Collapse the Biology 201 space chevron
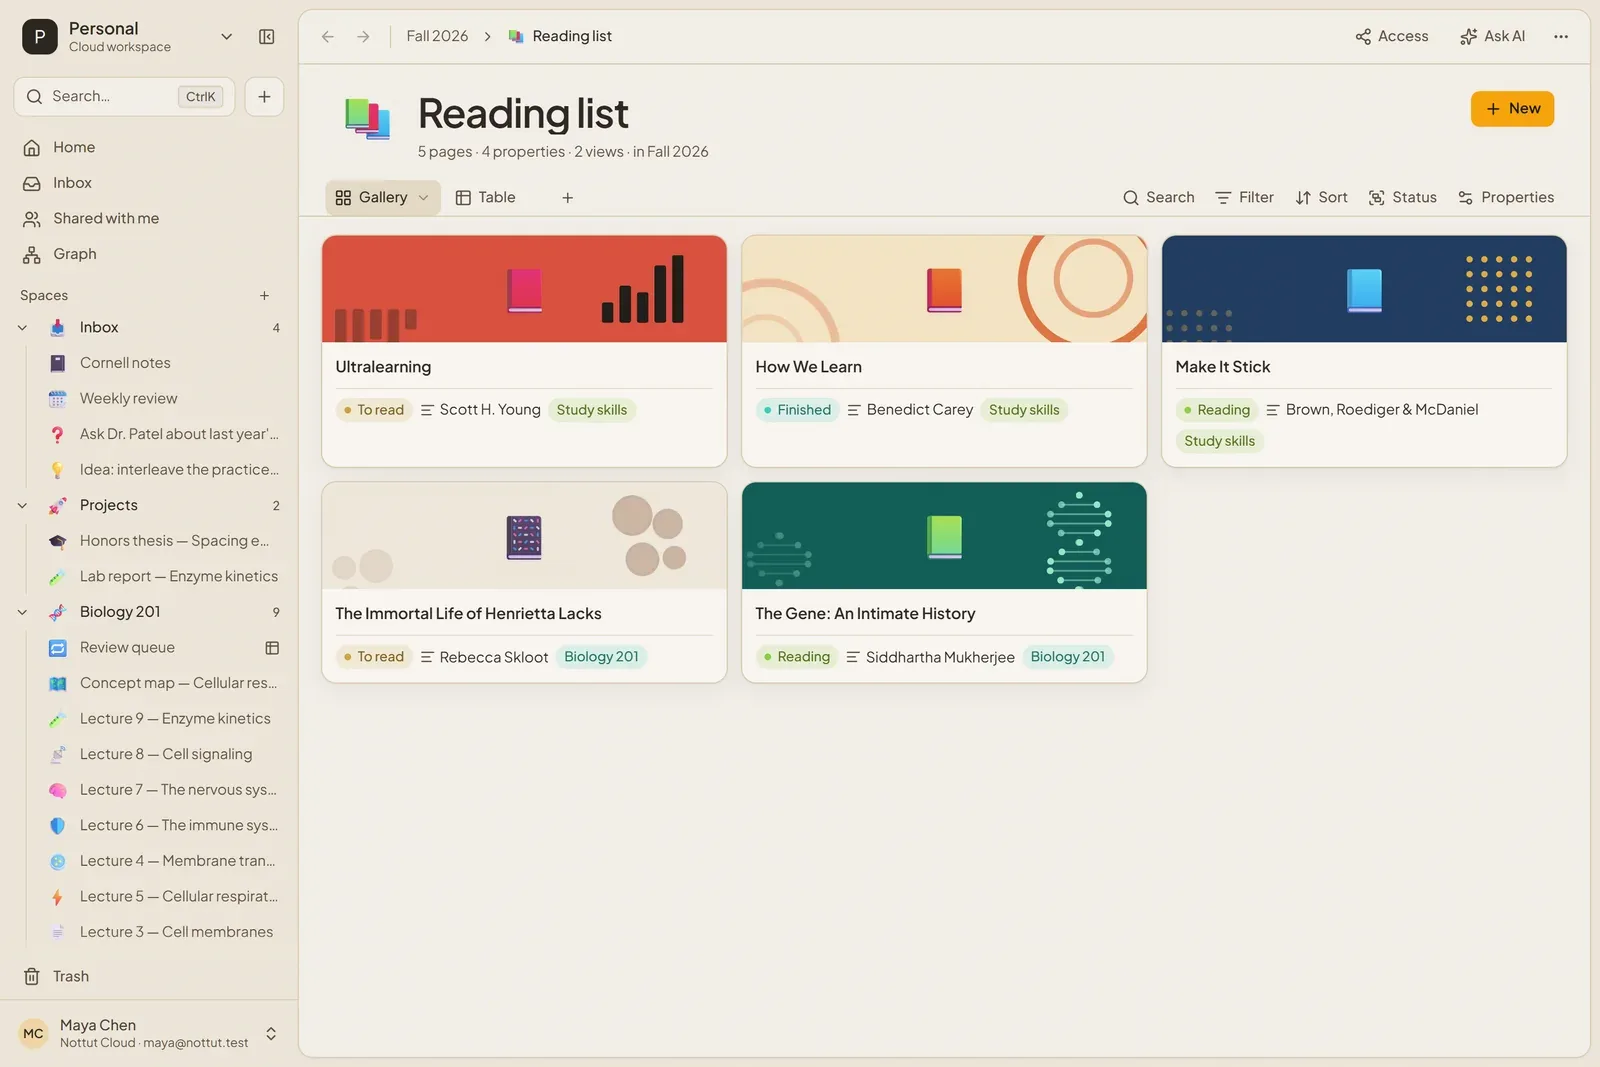Screen dimensions: 1600x1067 (23, 612)
